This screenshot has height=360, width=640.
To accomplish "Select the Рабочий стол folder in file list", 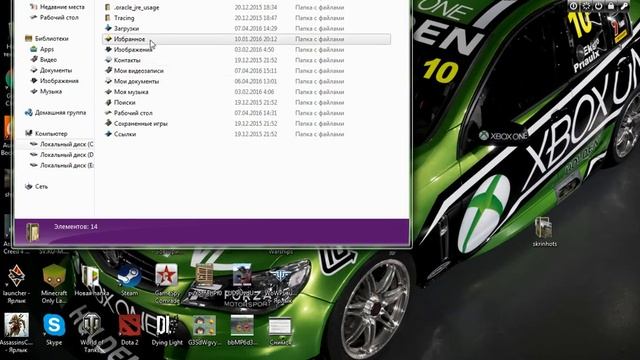I will (247, 113).
